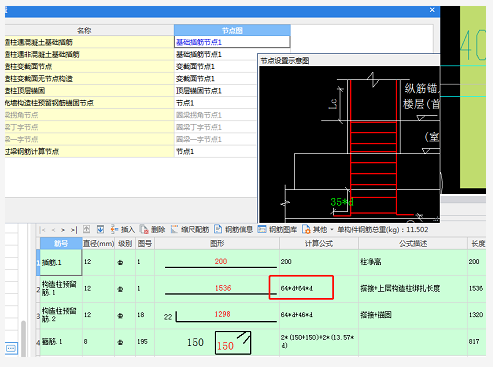Click the 节点设置示意图 diagram preview
The image size is (493, 367).
click(350, 144)
